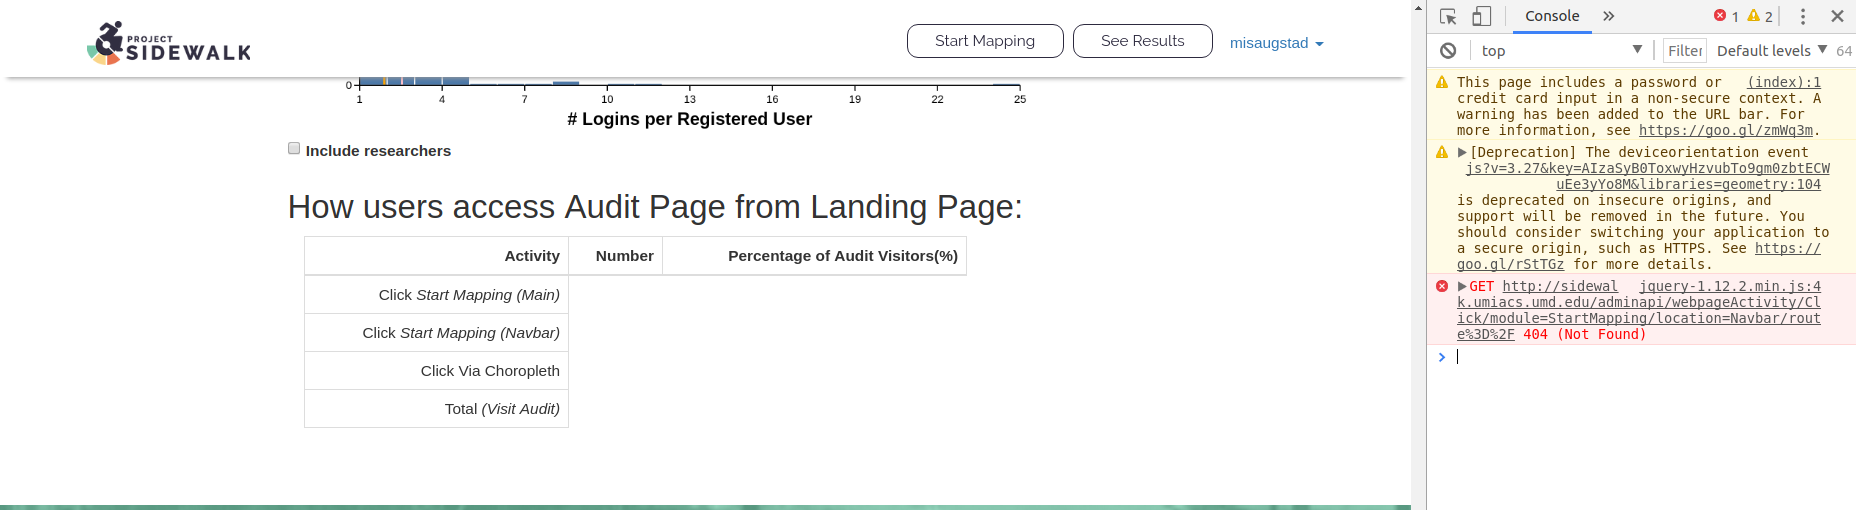Open the js?v=3.27 maps script link

(x=1648, y=176)
